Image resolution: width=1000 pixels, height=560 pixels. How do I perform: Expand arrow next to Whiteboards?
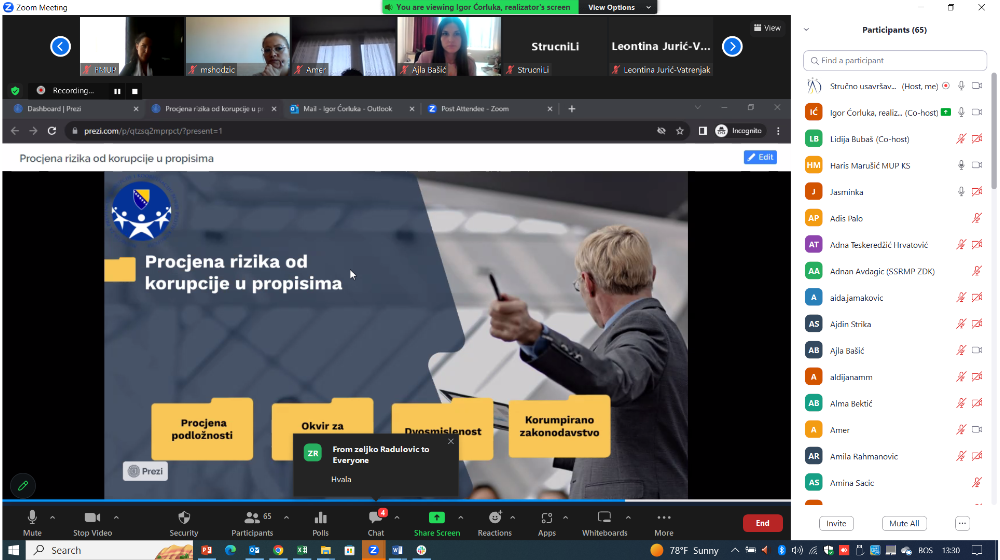[628, 517]
